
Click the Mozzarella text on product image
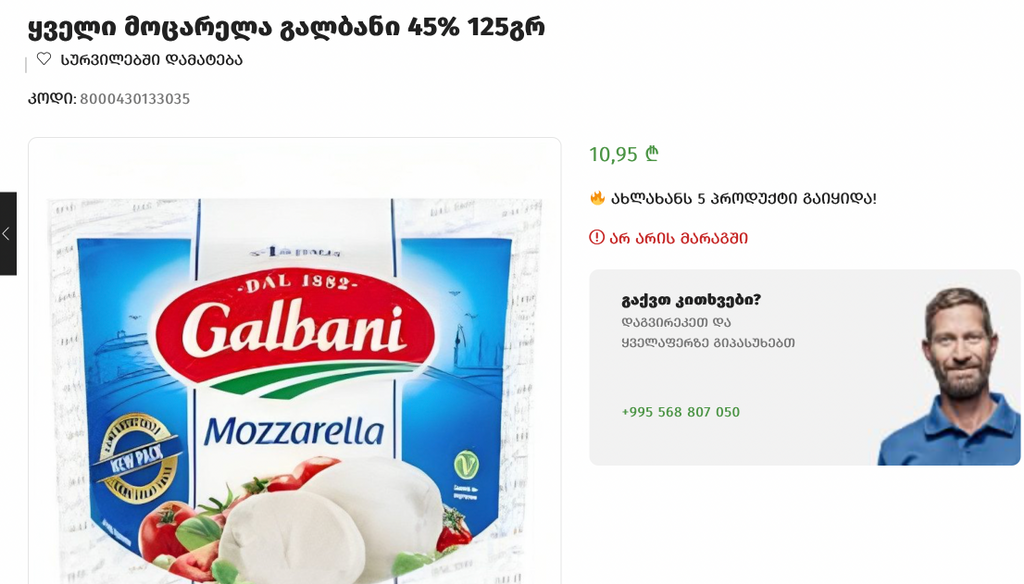click(294, 432)
